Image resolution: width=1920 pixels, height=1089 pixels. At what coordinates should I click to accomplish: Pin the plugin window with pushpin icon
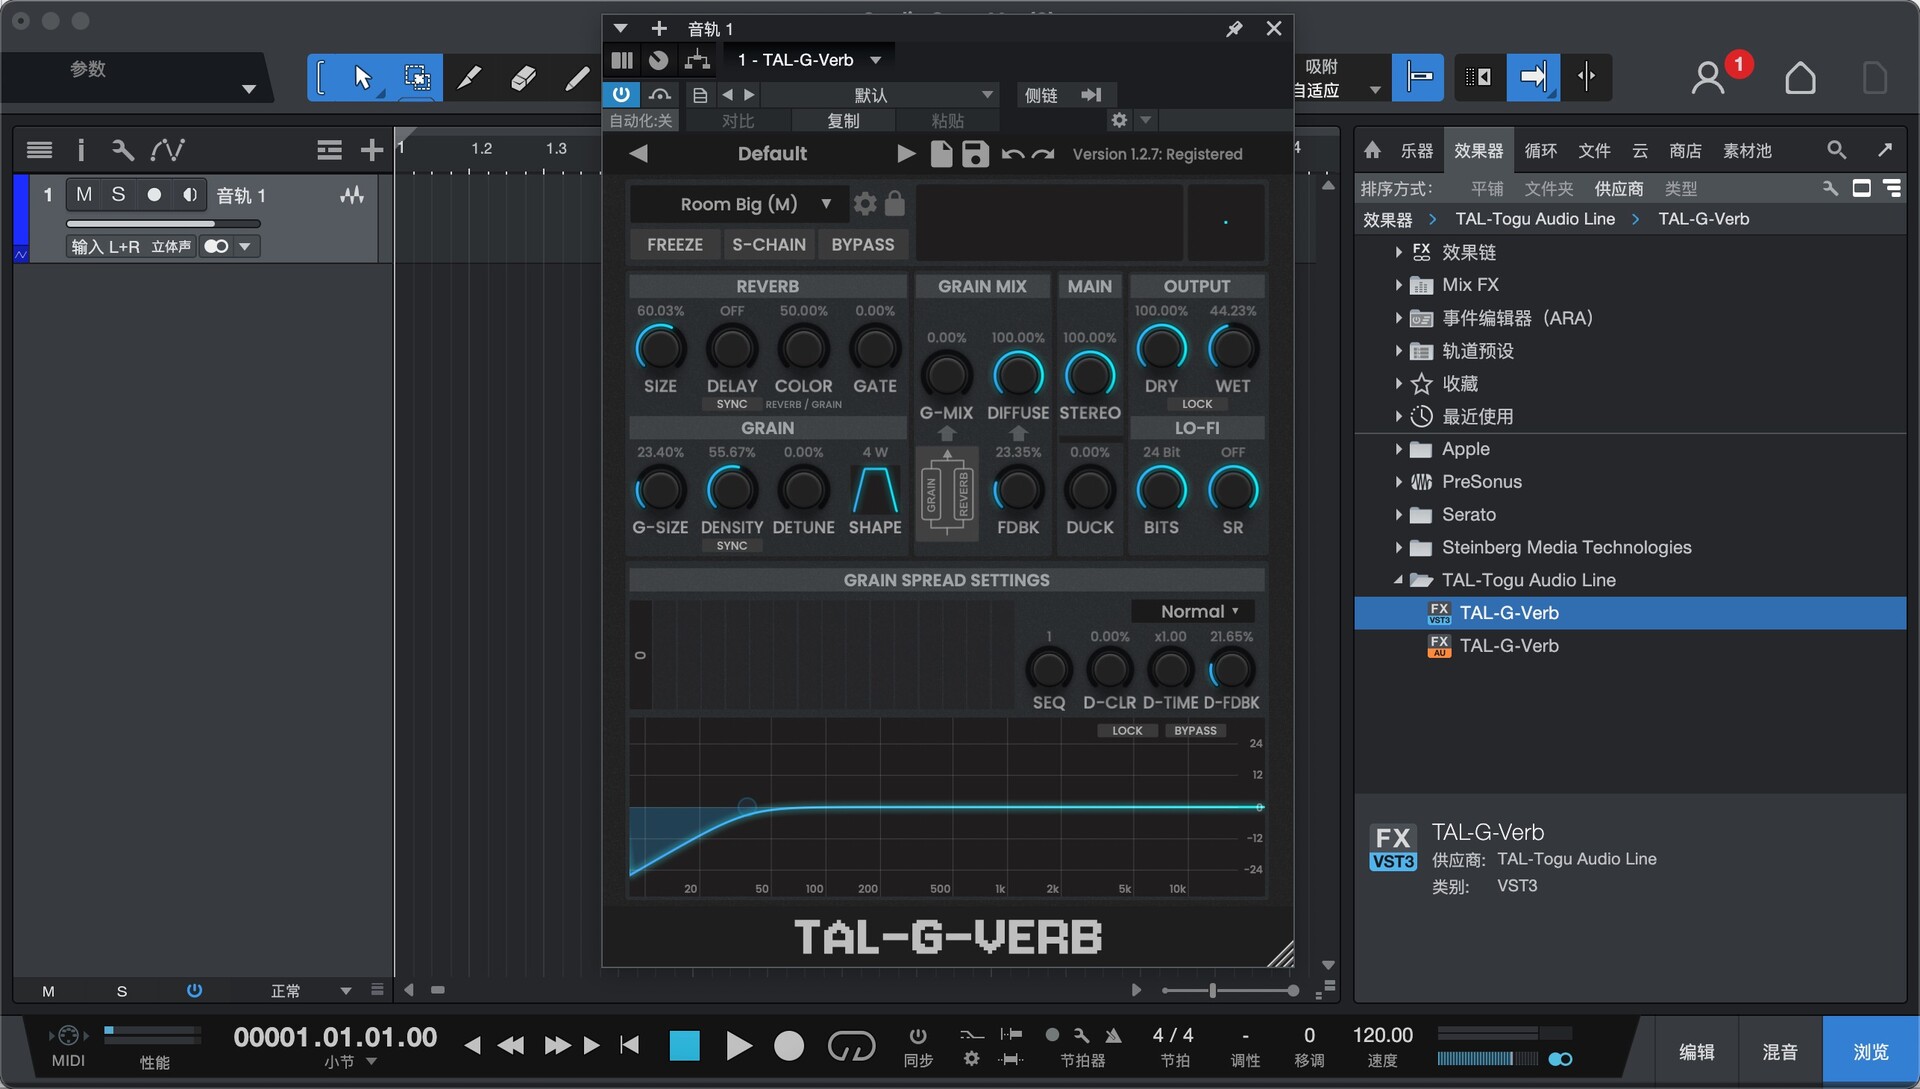click(1234, 29)
